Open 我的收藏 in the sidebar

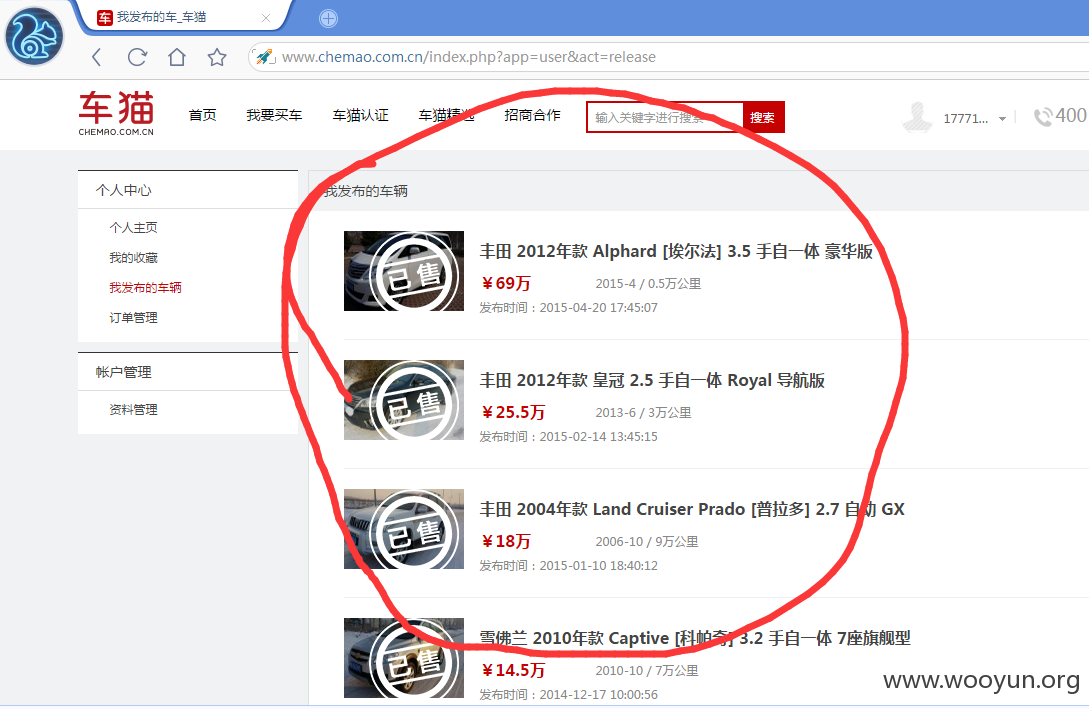(133, 258)
